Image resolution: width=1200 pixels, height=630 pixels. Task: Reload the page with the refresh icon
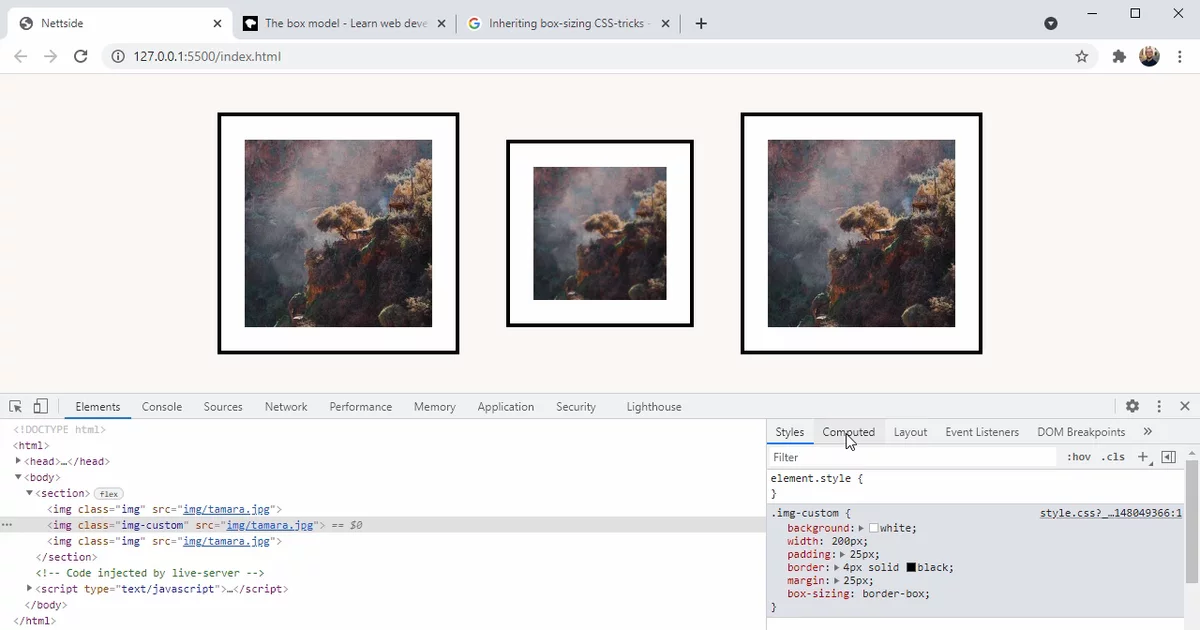click(81, 56)
